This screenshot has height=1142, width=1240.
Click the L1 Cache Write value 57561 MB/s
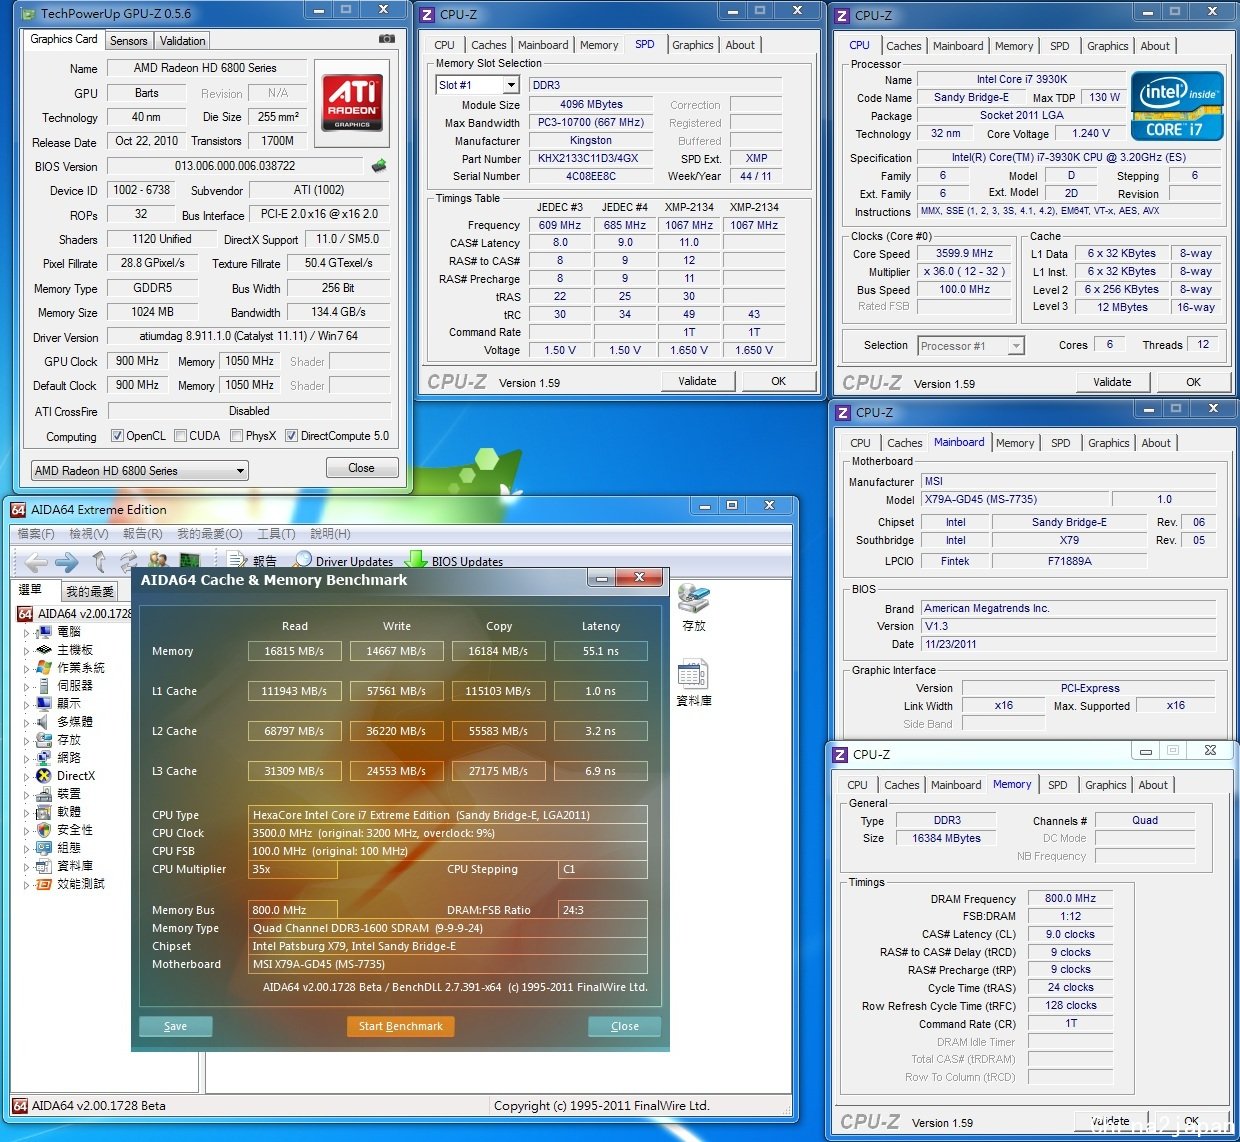click(x=396, y=691)
